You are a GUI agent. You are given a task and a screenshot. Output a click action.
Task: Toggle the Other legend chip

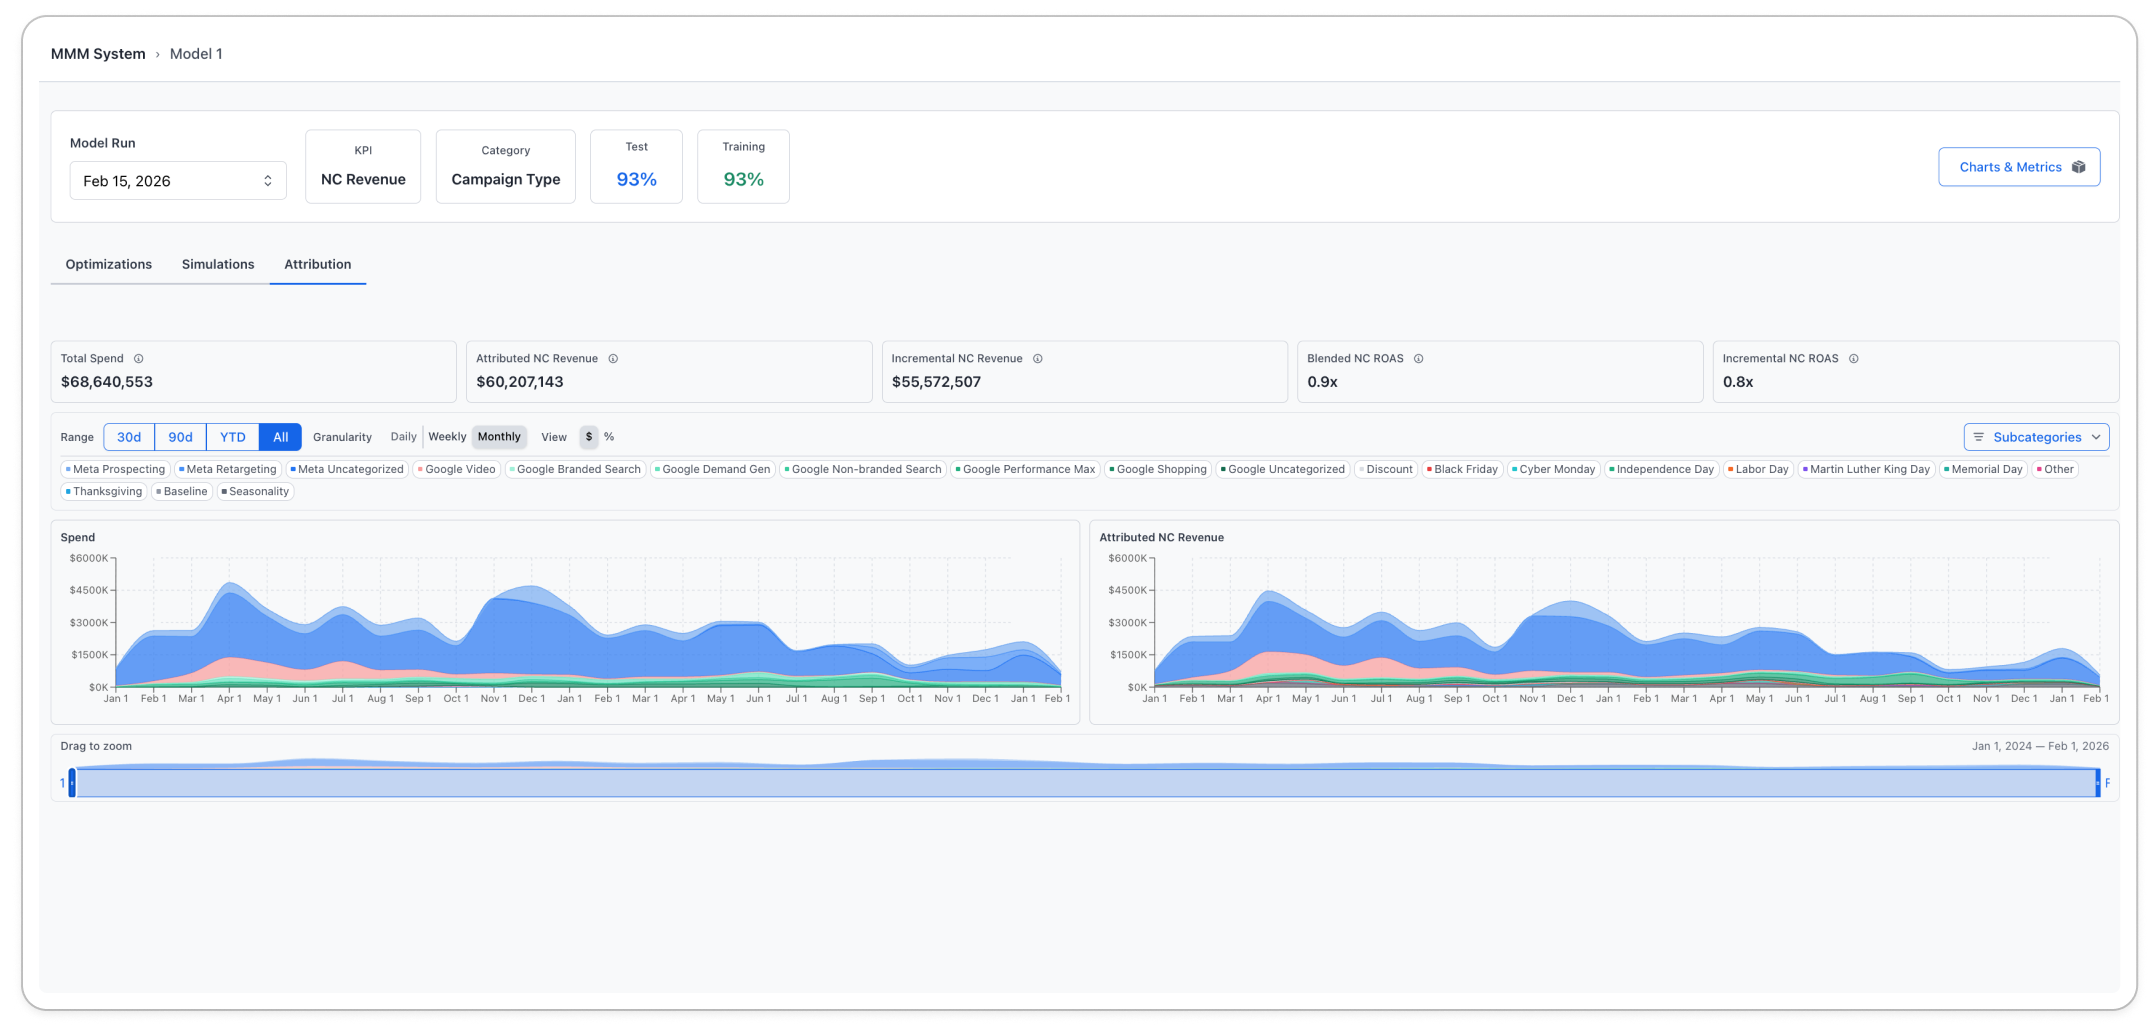[x=2056, y=469]
